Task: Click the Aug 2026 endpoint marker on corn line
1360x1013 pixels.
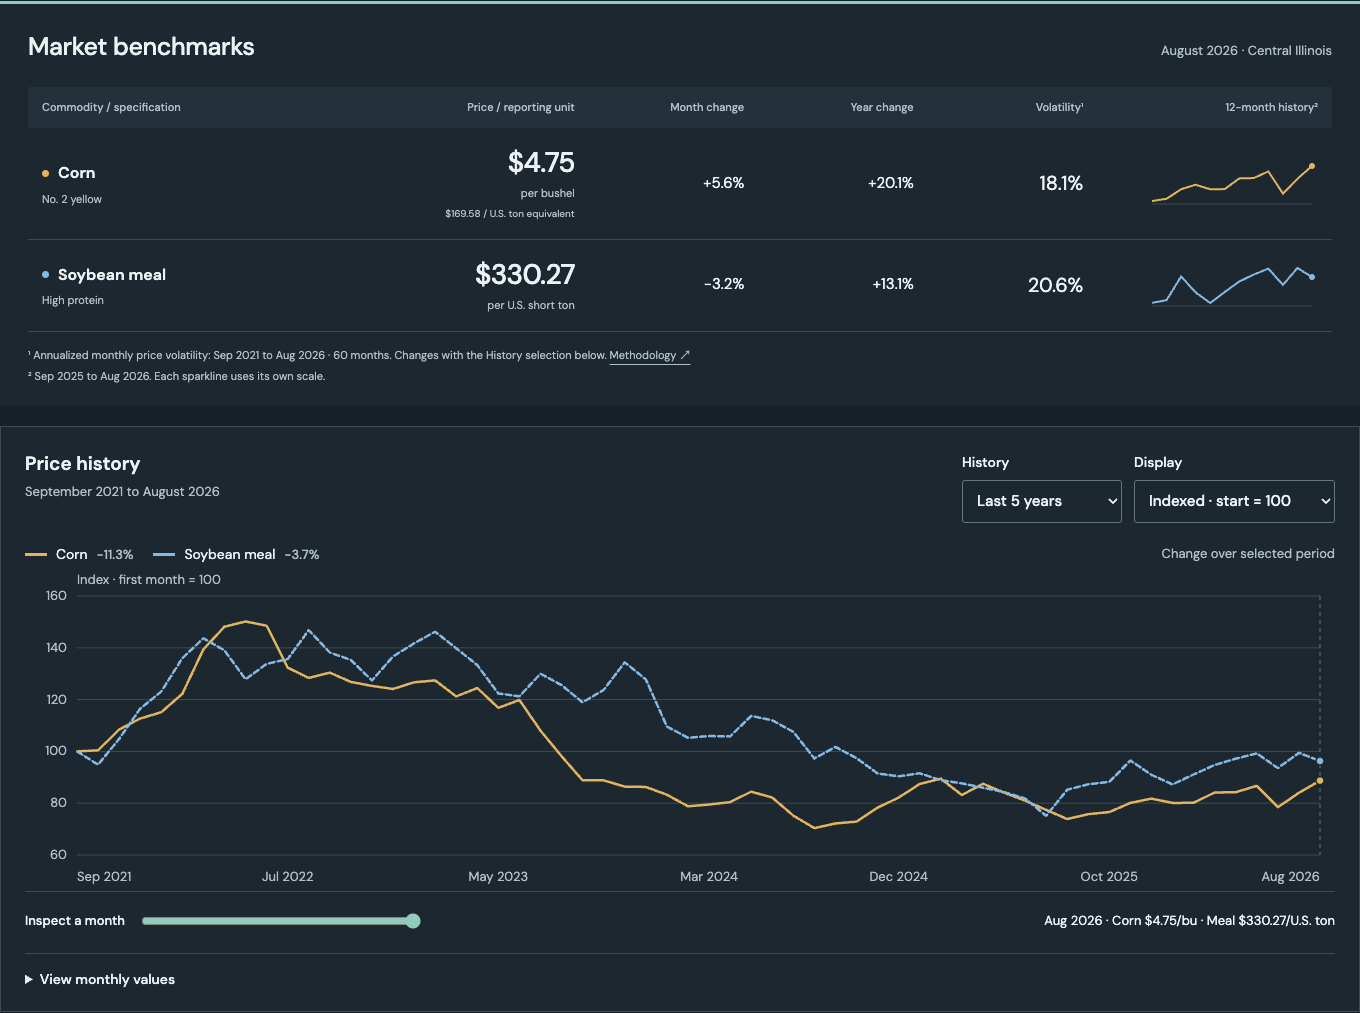Action: click(1320, 781)
